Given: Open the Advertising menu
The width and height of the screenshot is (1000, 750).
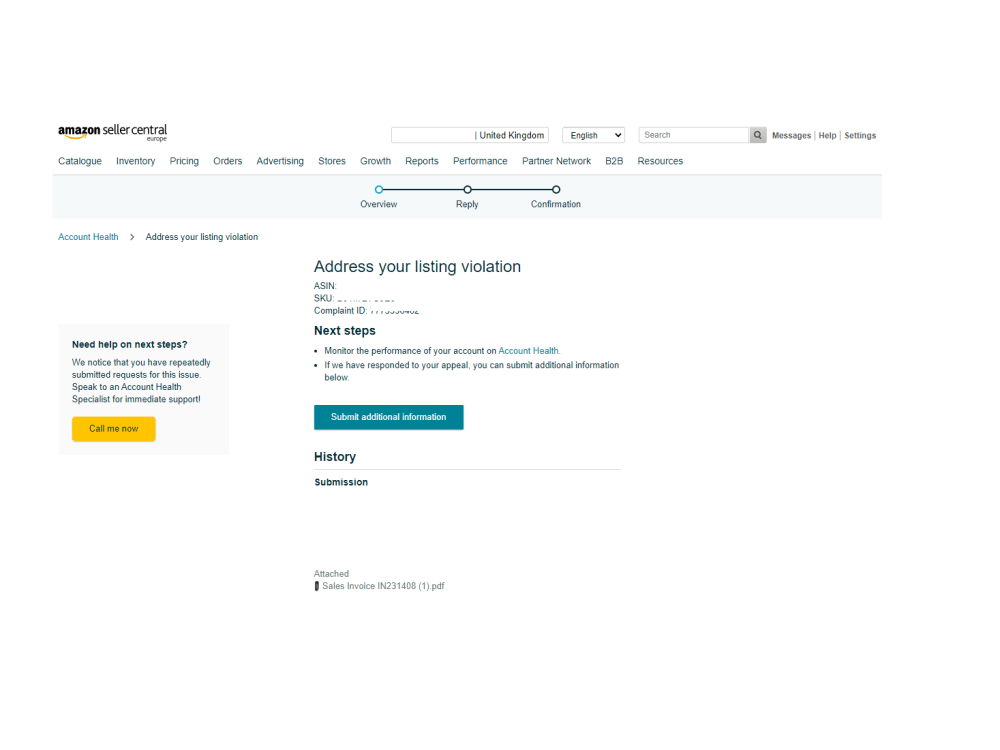Looking at the screenshot, I should (280, 161).
